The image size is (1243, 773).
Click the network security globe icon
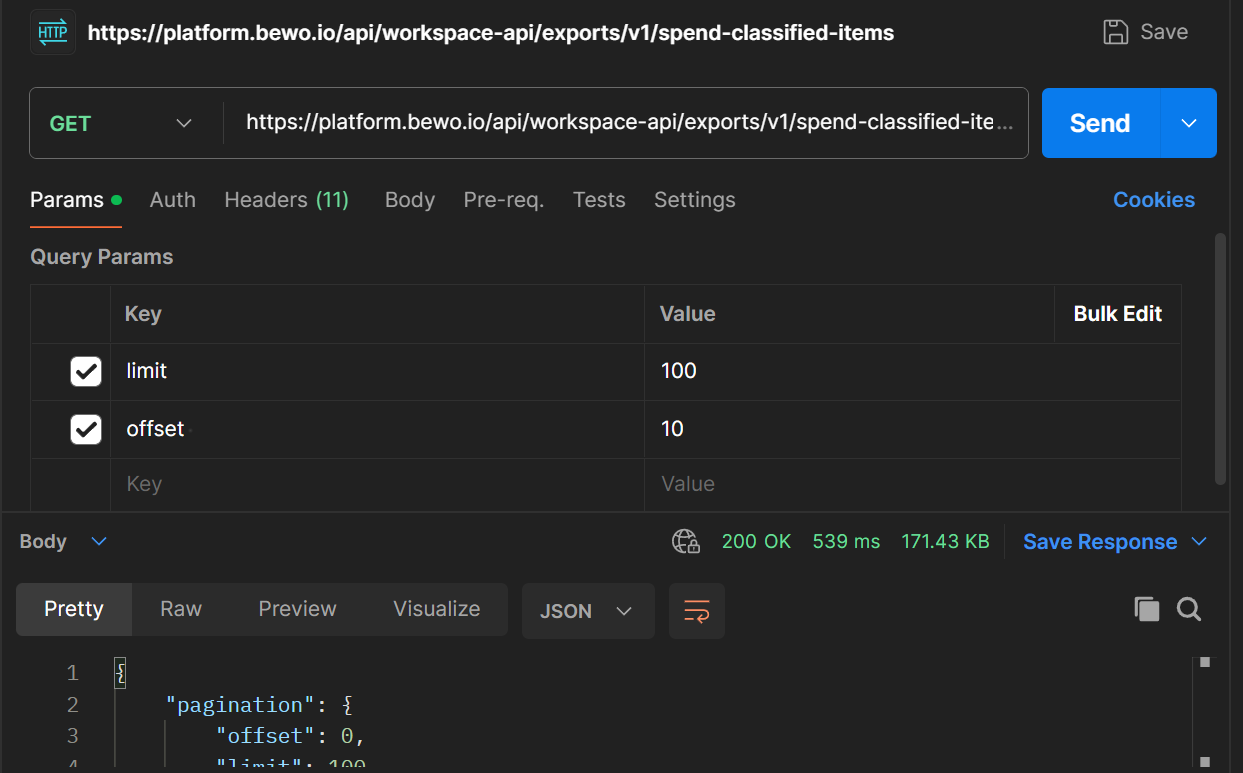tap(686, 541)
